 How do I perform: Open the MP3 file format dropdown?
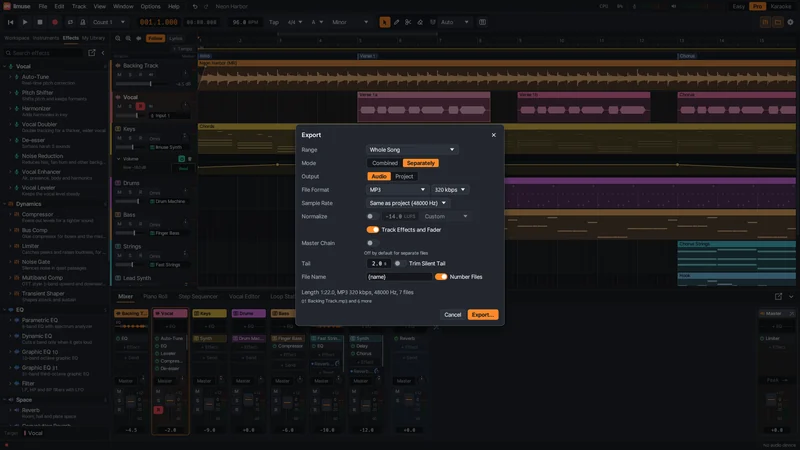(397, 190)
